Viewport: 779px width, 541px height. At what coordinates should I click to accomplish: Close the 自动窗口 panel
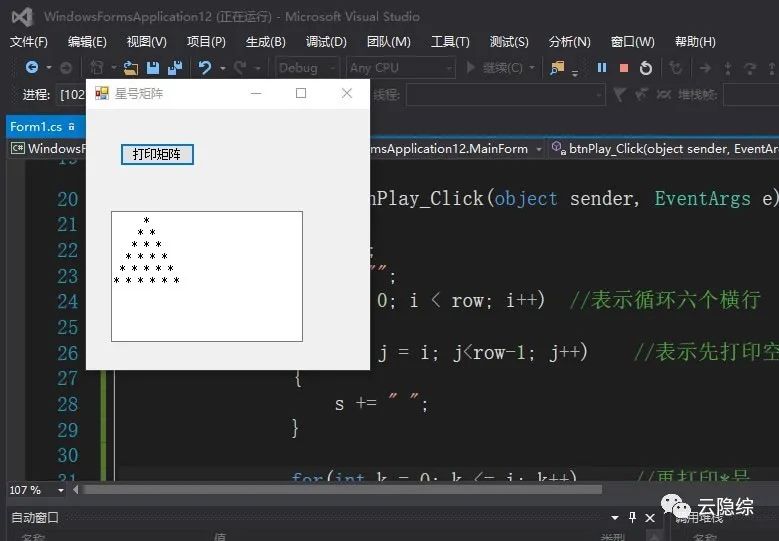coord(649,518)
